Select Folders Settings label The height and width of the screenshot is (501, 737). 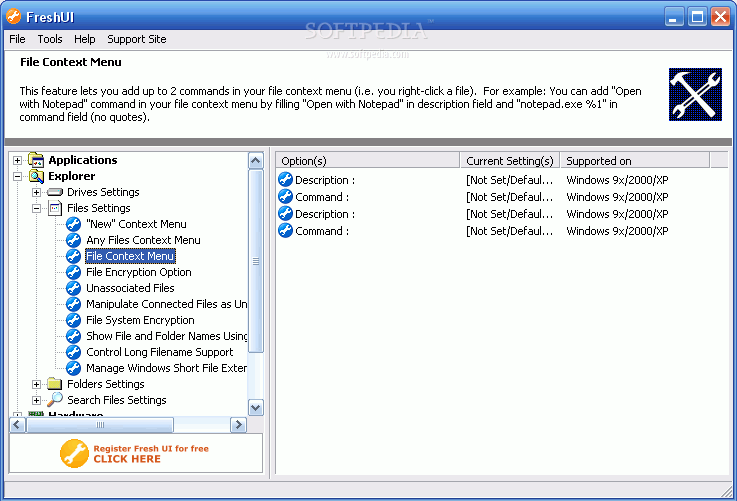tap(106, 384)
